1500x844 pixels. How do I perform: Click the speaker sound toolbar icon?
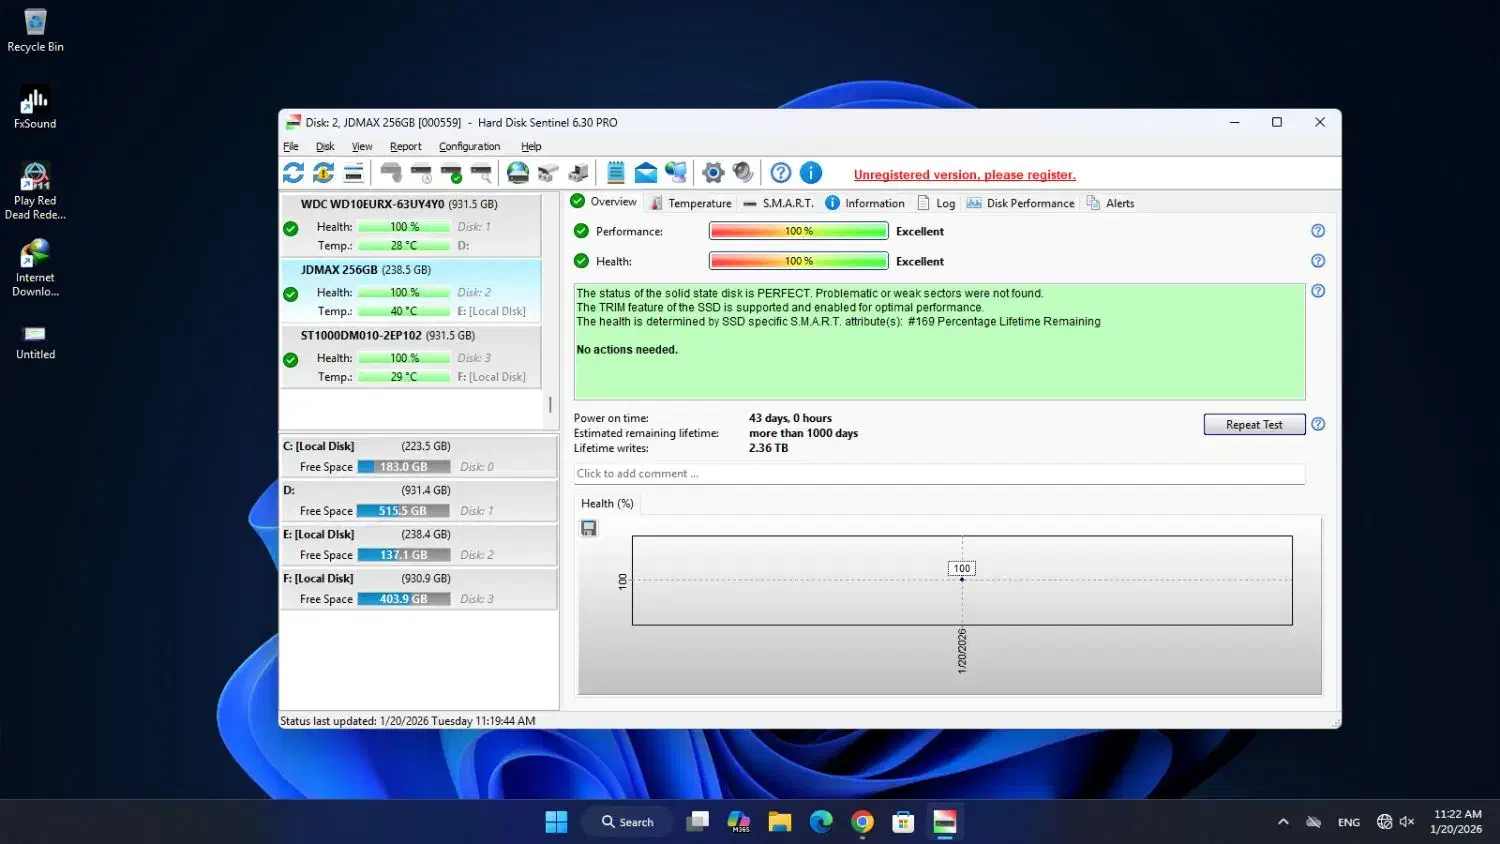[743, 173]
